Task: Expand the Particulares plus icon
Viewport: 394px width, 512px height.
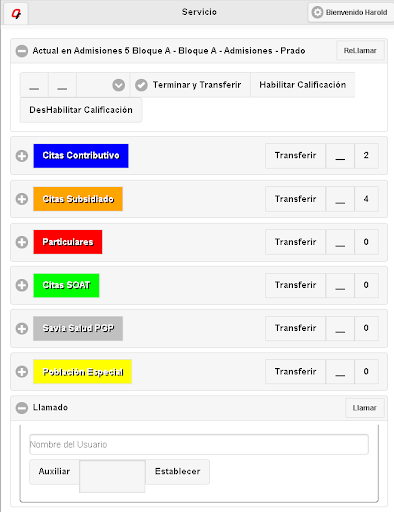Action: tap(22, 242)
